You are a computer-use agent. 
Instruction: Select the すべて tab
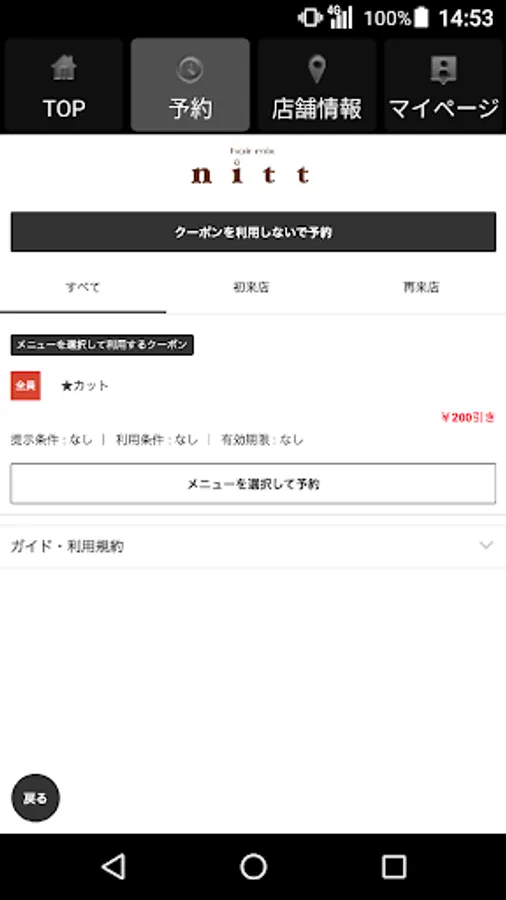83,287
